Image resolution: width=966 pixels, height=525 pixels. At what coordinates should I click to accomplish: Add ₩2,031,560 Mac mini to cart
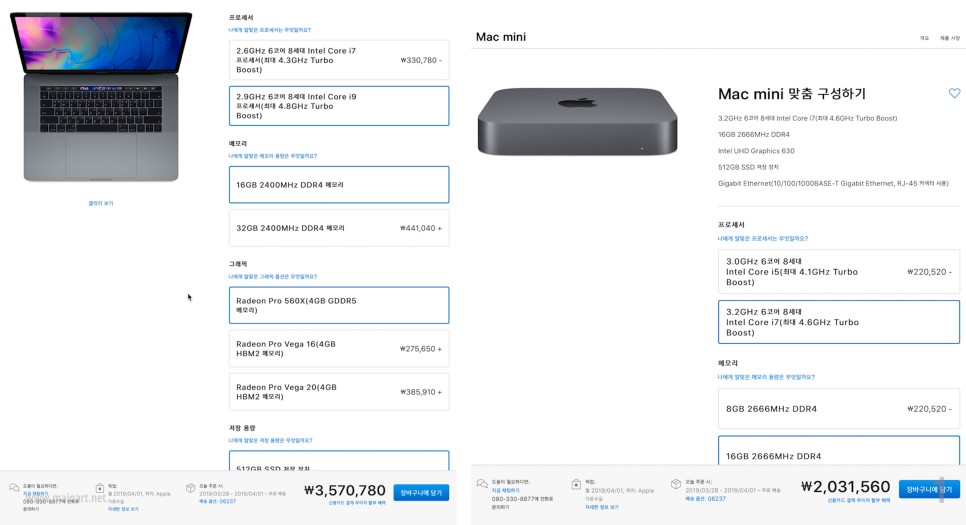929,489
